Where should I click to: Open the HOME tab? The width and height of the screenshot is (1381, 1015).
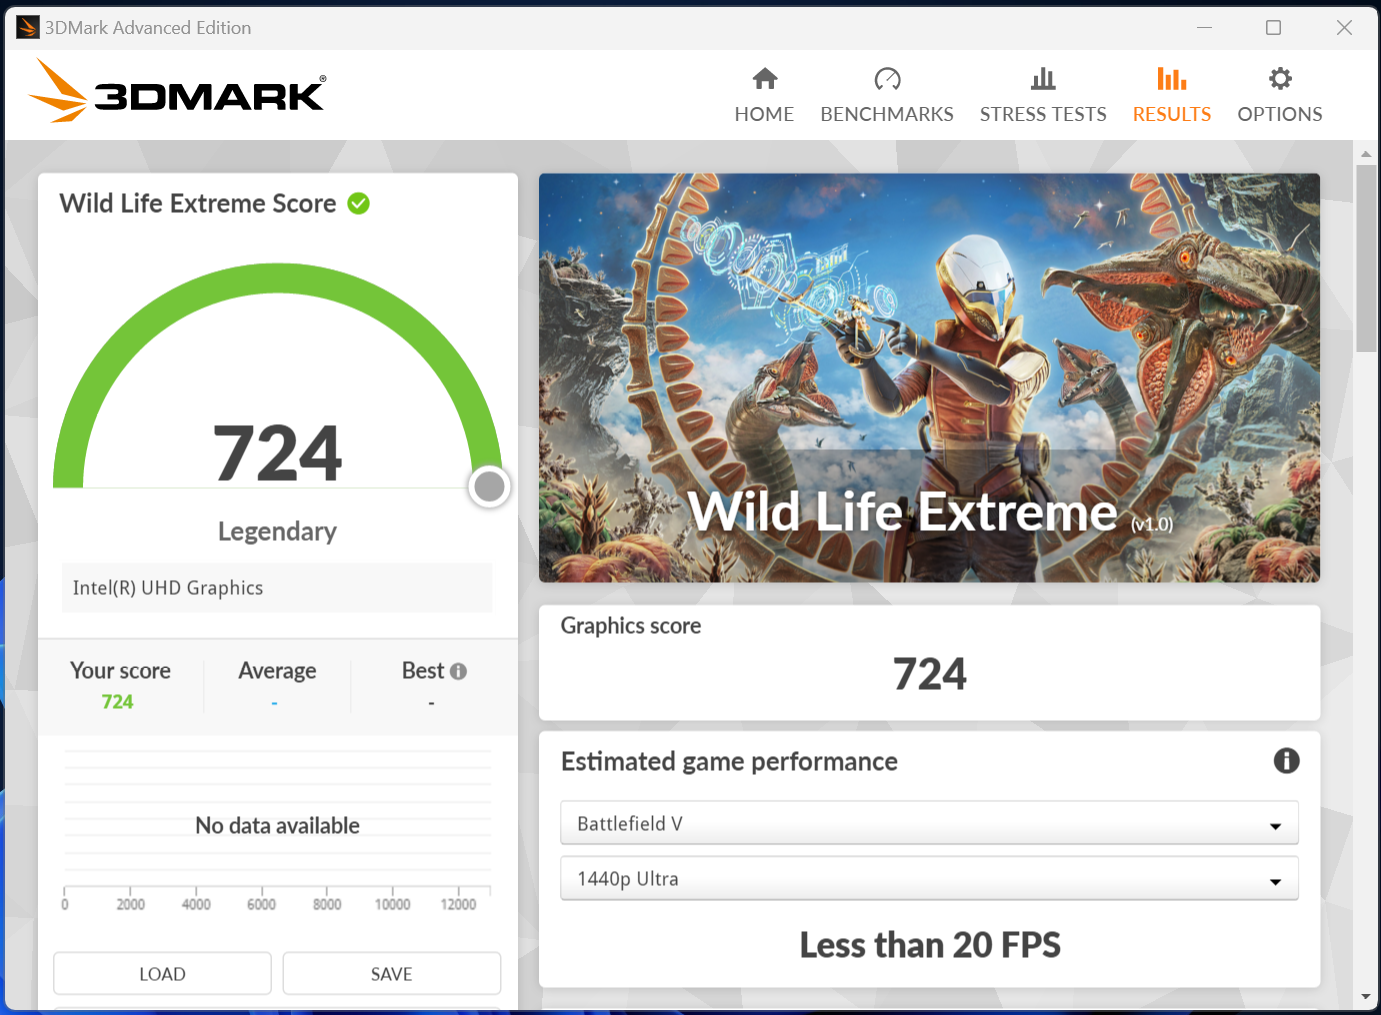(x=764, y=96)
